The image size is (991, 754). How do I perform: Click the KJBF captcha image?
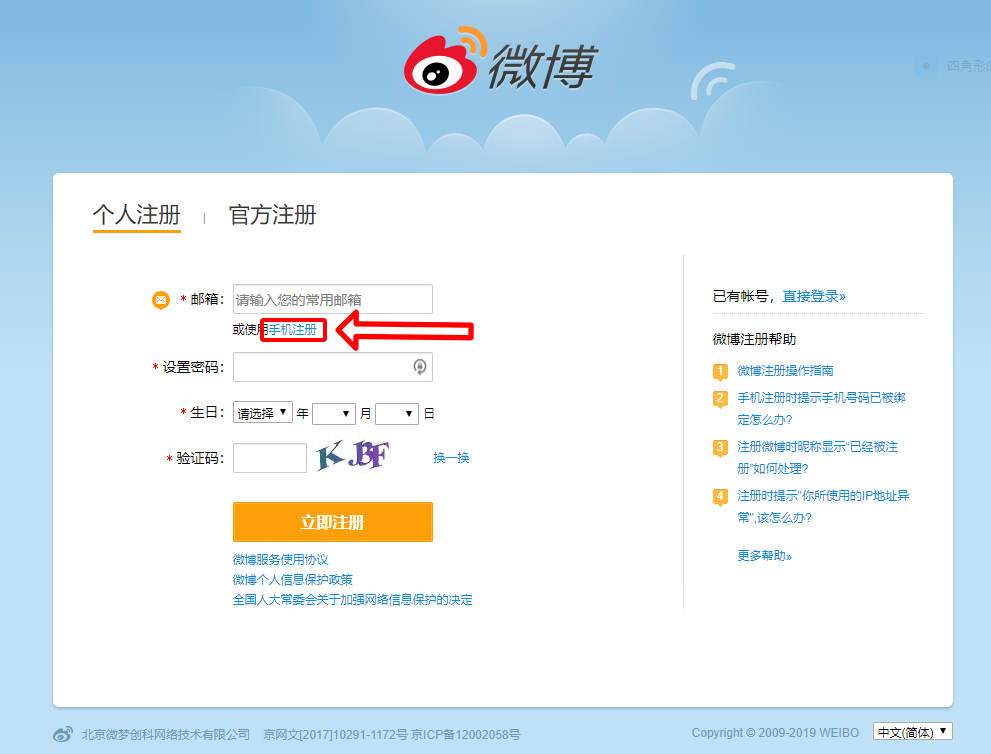point(353,456)
